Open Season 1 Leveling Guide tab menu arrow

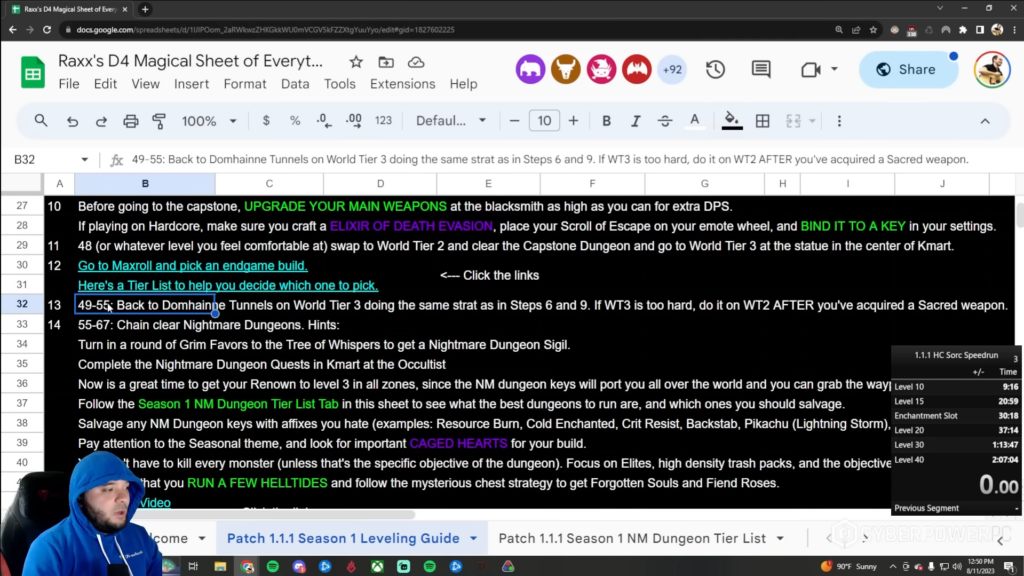coord(473,539)
